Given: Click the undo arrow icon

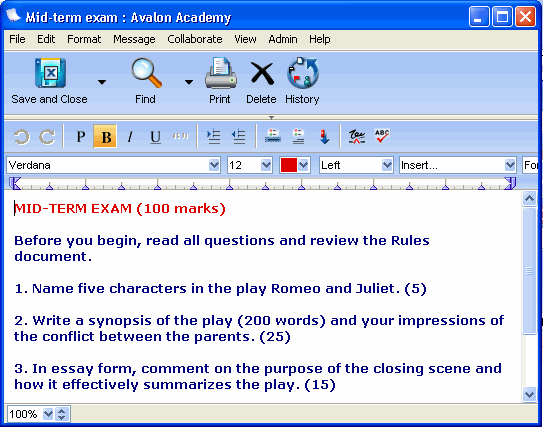Looking at the screenshot, I should point(22,137).
